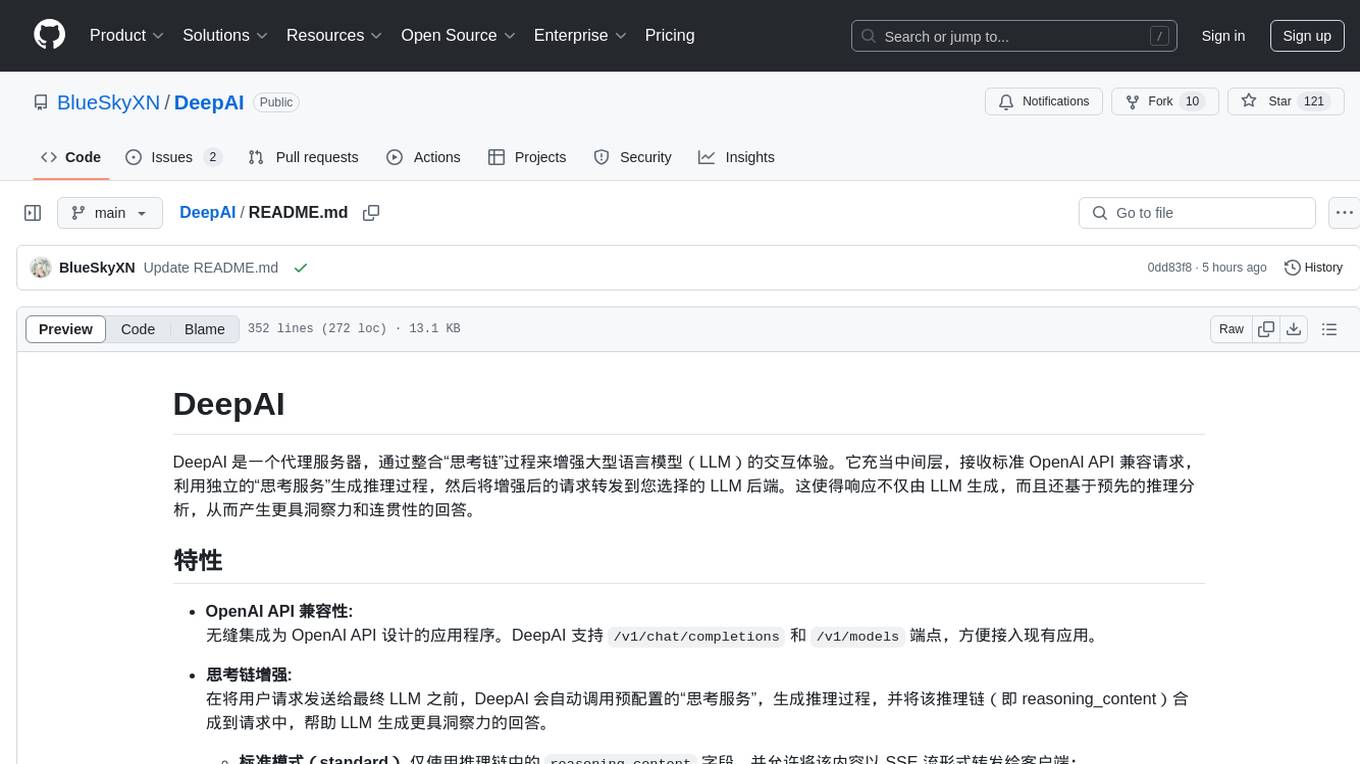Click the Issues counter 2
The width and height of the screenshot is (1360, 764).
[x=212, y=157]
